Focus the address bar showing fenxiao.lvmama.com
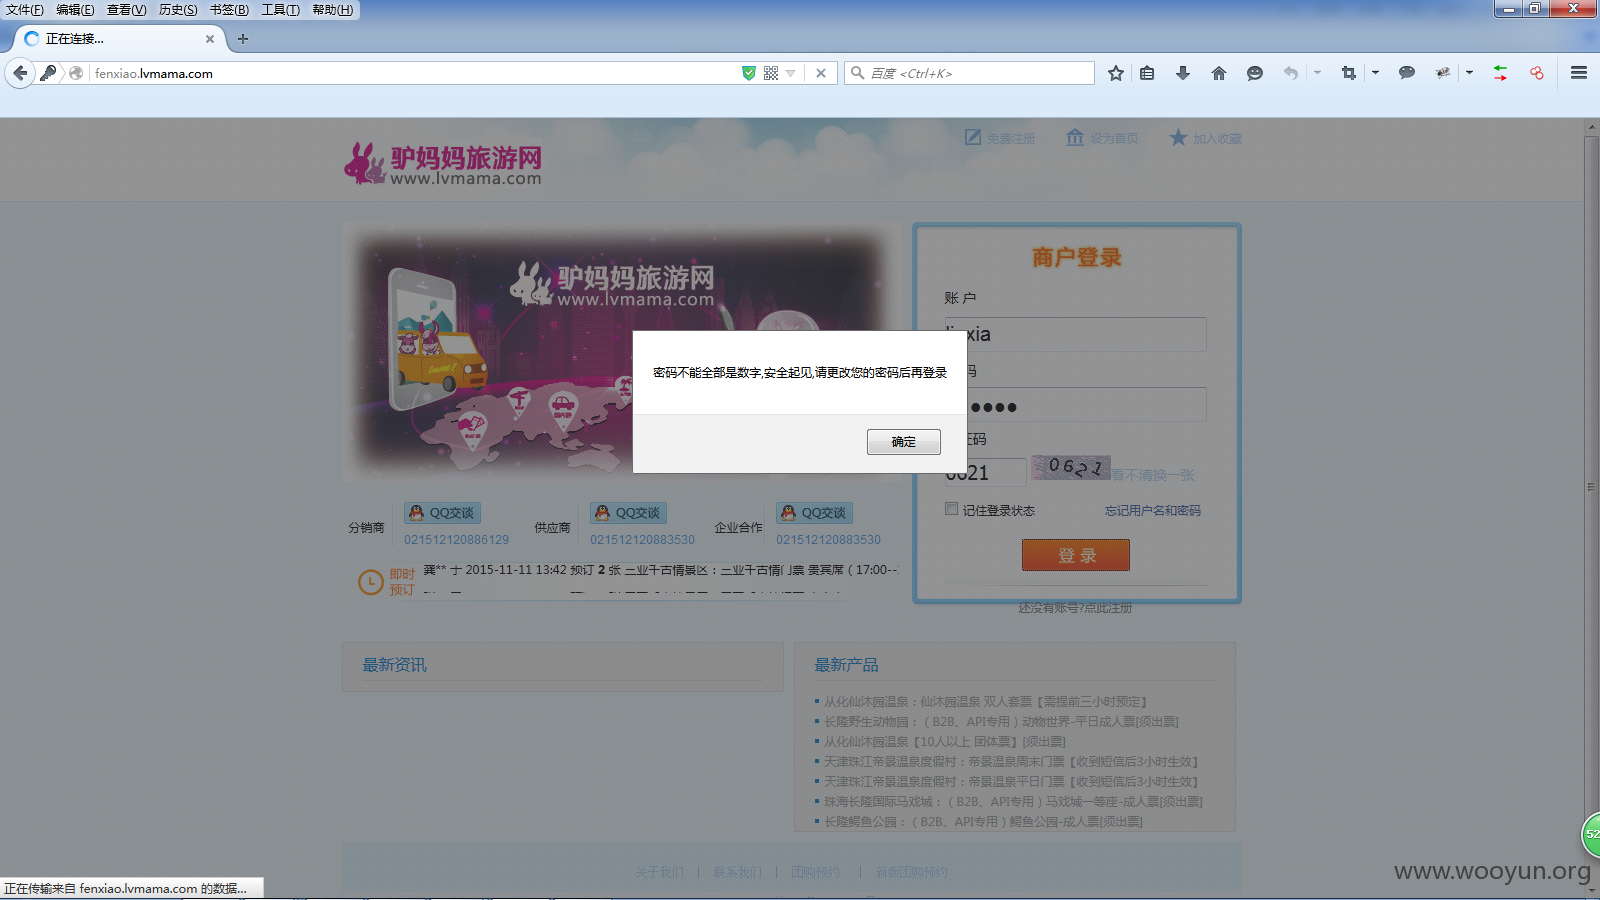 tap(410, 73)
